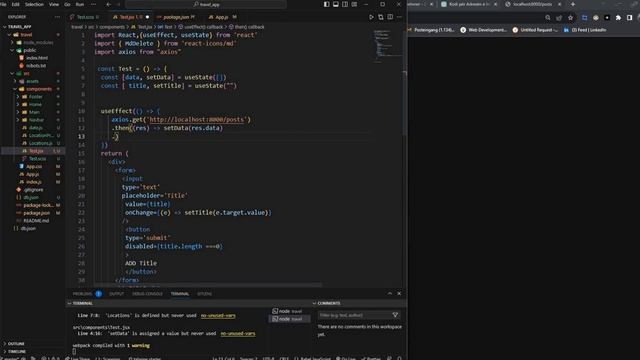Image resolution: width=640 pixels, height=360 pixels.
Task: Open App.js in the file tree
Action: click(33, 174)
